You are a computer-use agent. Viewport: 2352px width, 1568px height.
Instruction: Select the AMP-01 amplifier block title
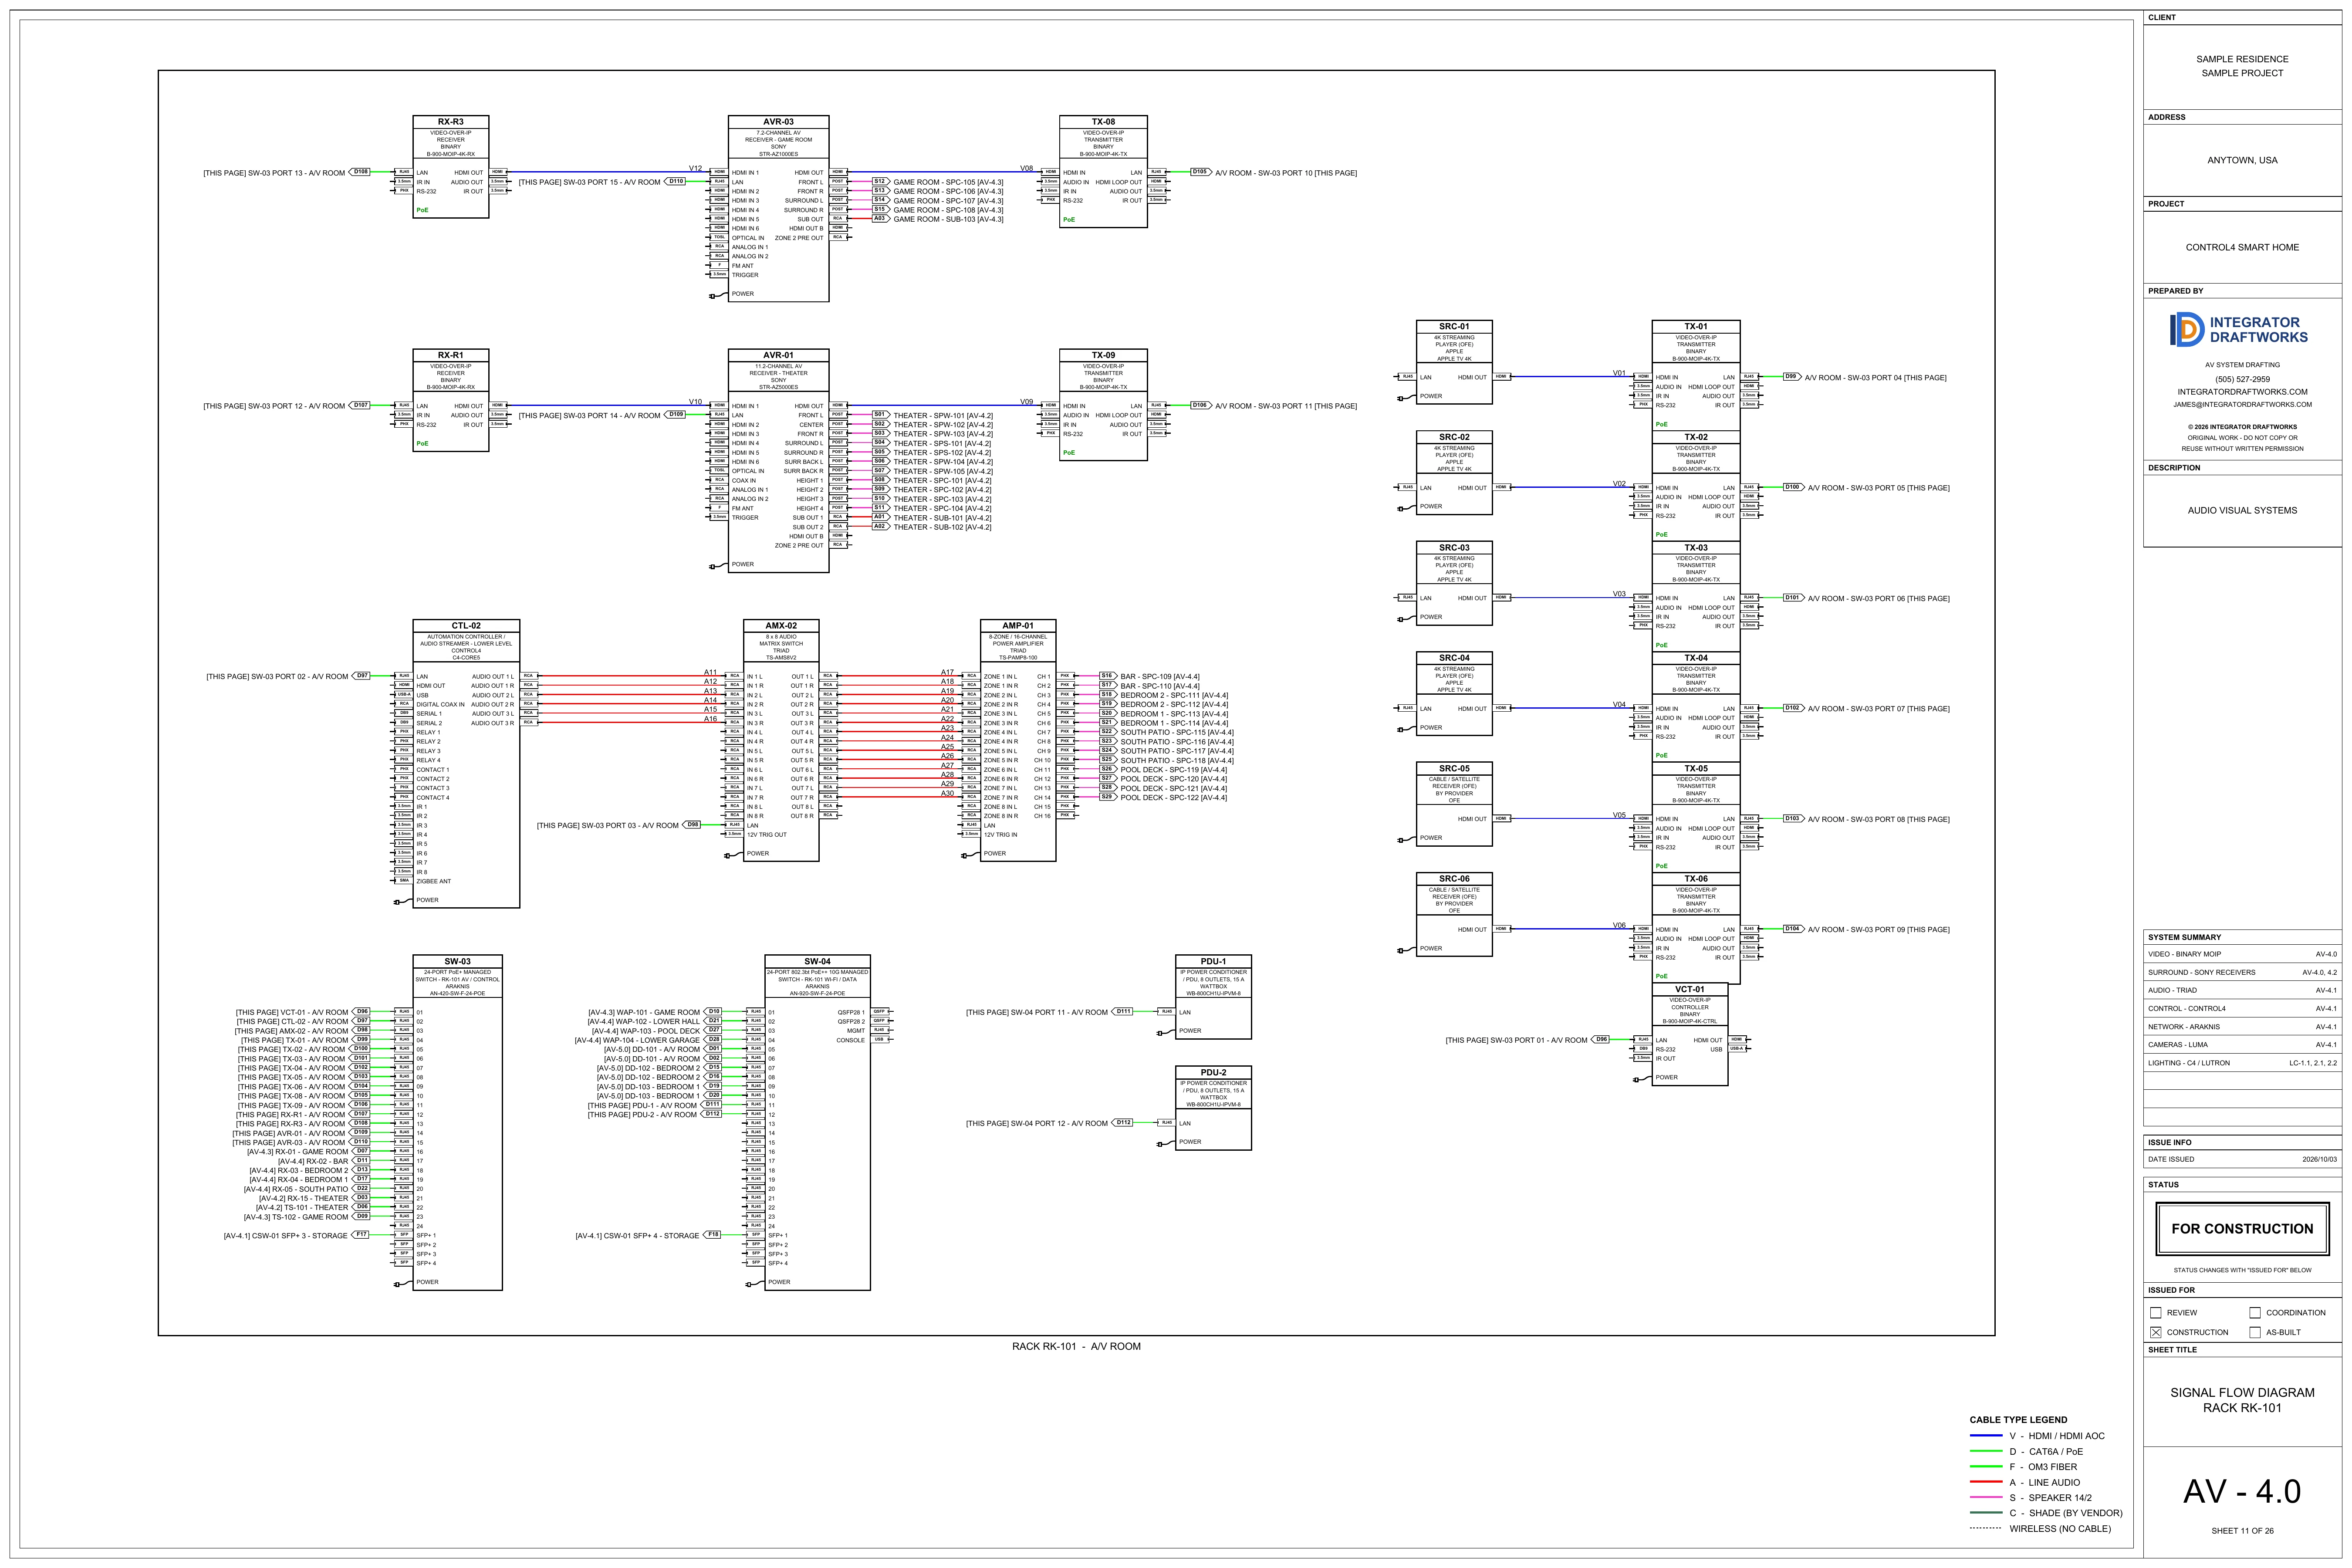(x=1018, y=626)
